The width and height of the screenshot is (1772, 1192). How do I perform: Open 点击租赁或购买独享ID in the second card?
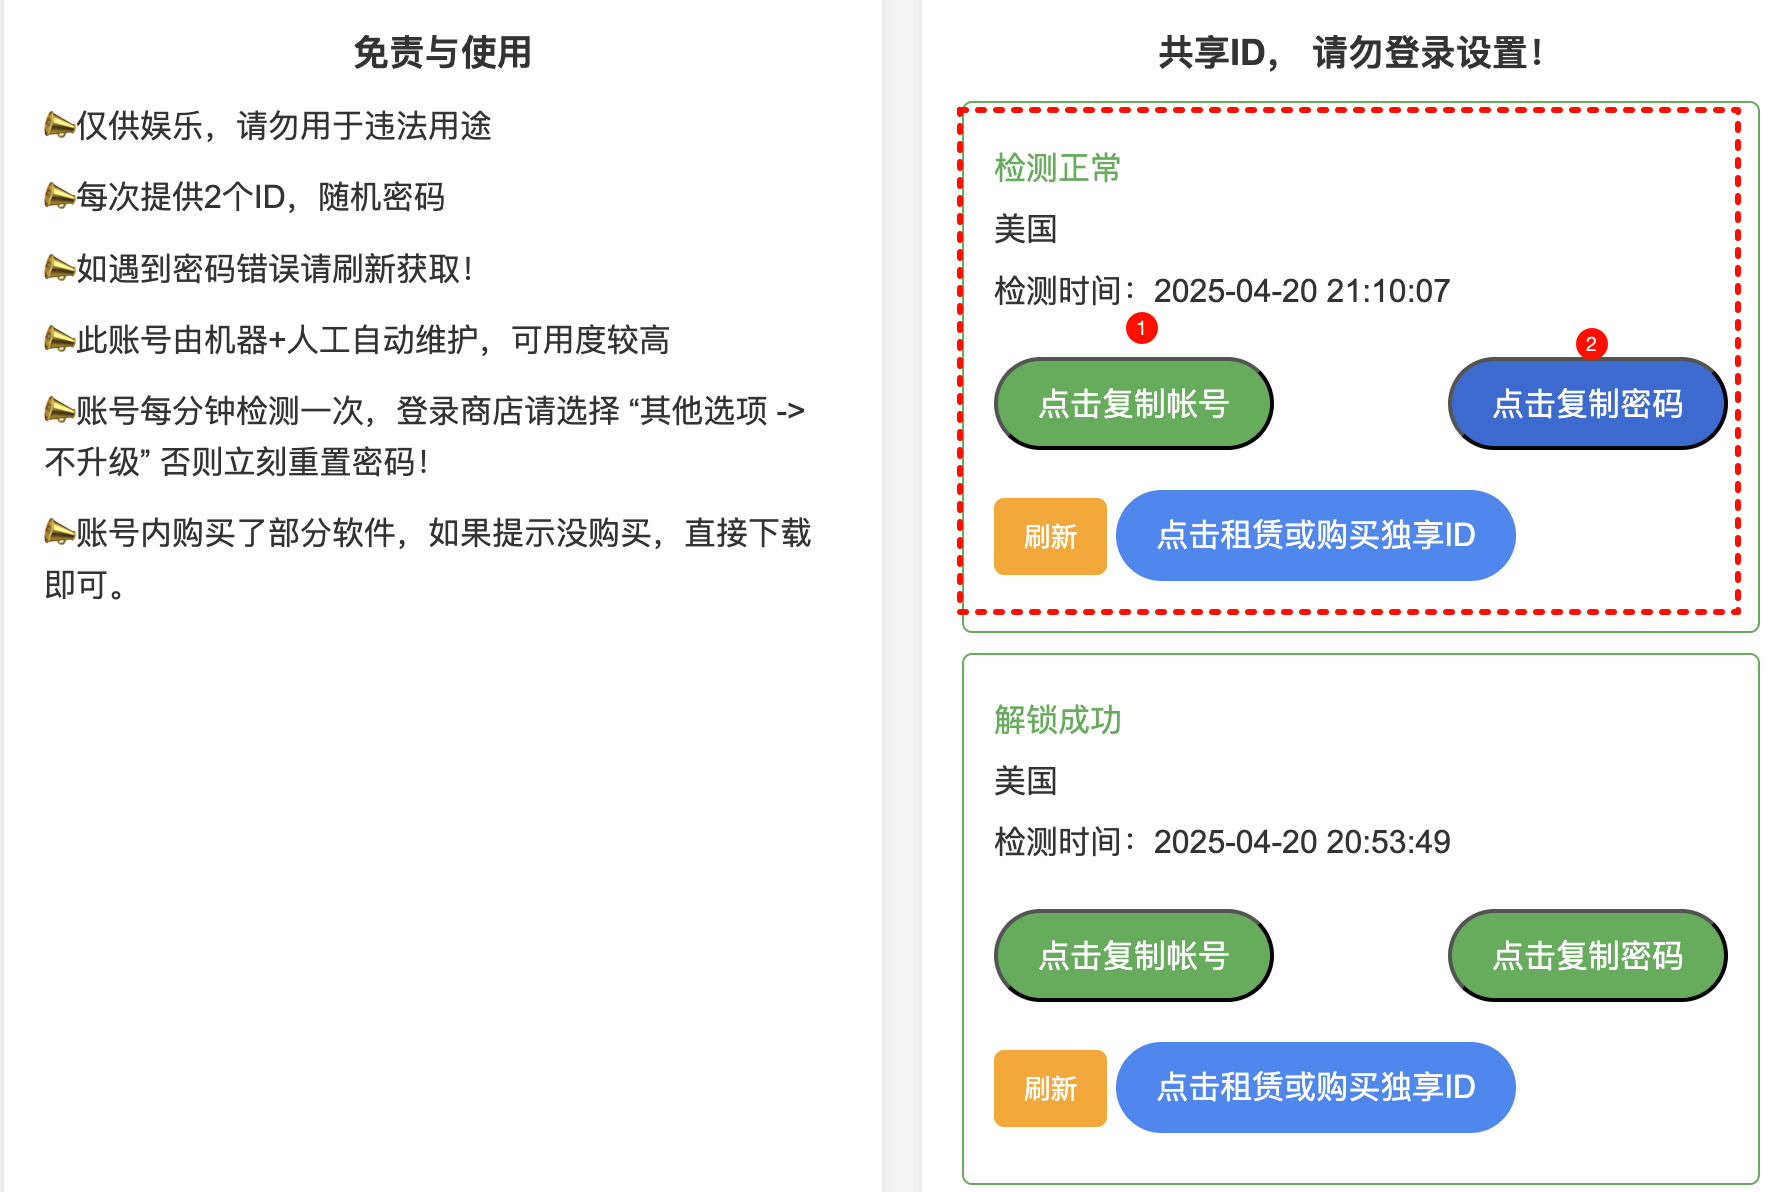point(1315,1088)
